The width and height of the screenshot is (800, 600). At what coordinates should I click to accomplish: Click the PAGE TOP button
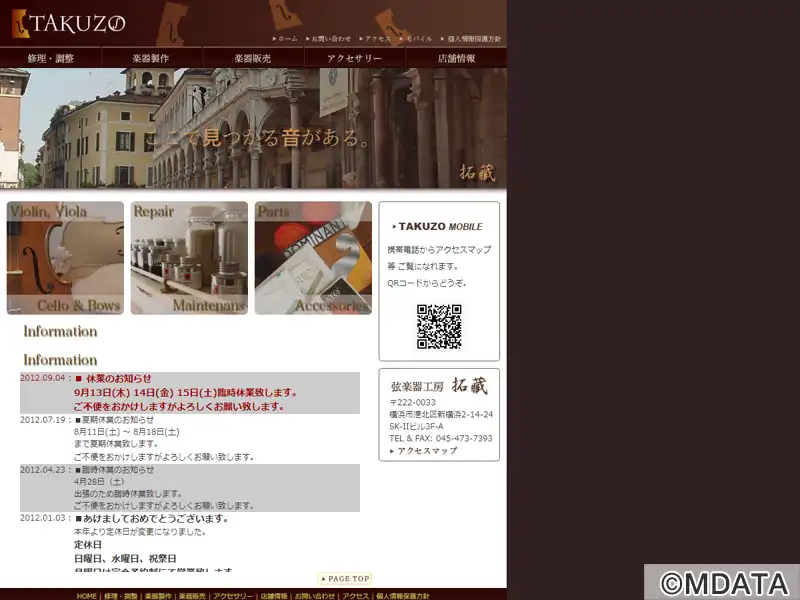click(345, 579)
